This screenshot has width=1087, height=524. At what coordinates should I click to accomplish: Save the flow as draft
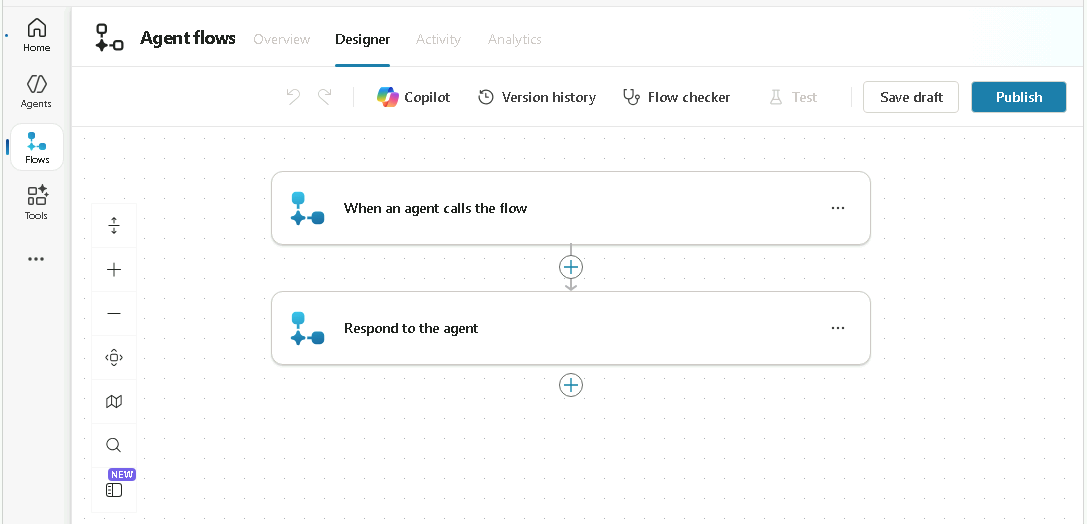pyautogui.click(x=911, y=97)
